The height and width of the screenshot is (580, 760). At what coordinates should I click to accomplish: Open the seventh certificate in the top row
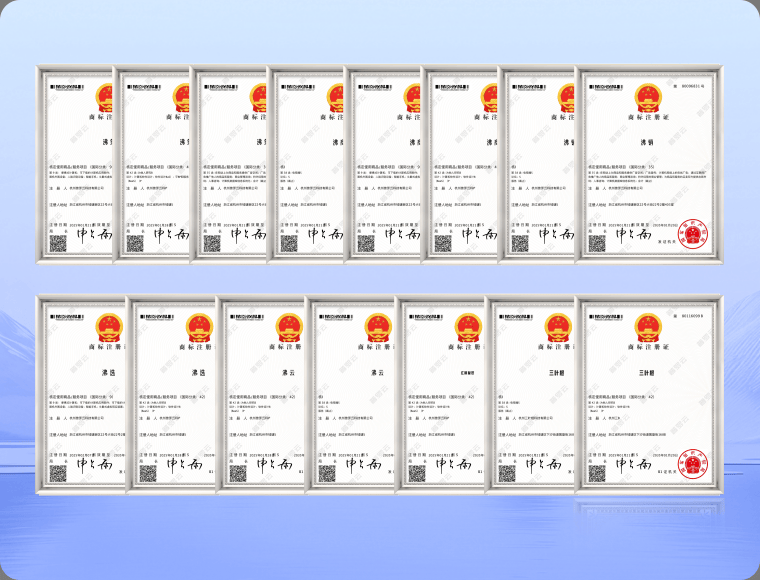point(536,165)
